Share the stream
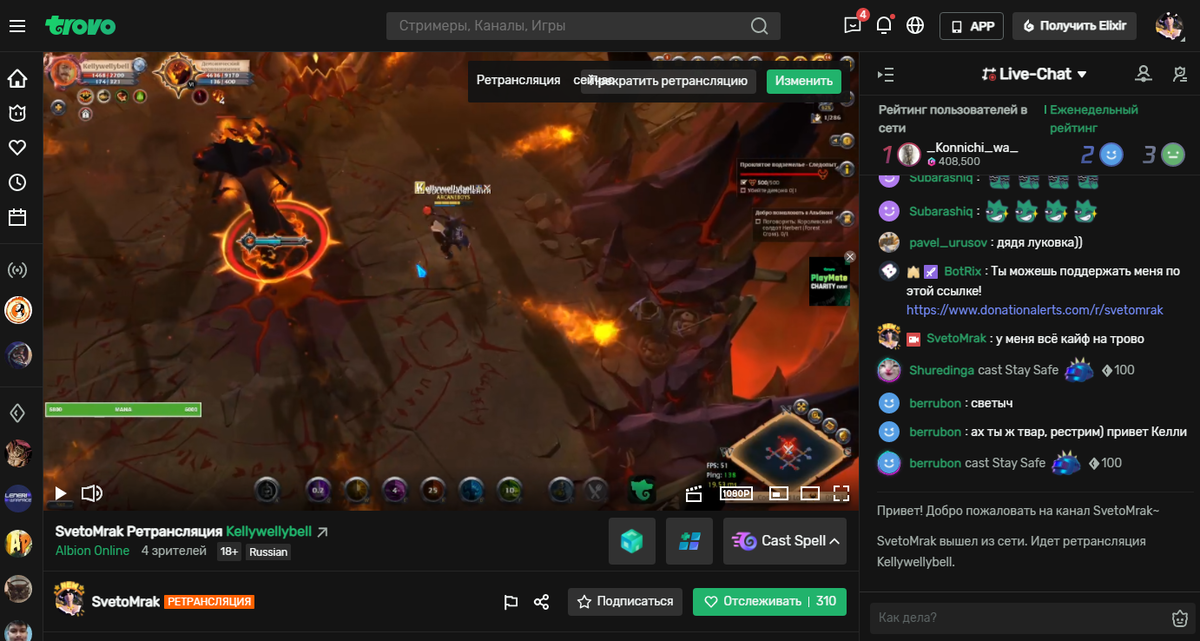Viewport: 1200px width, 641px height. (541, 602)
